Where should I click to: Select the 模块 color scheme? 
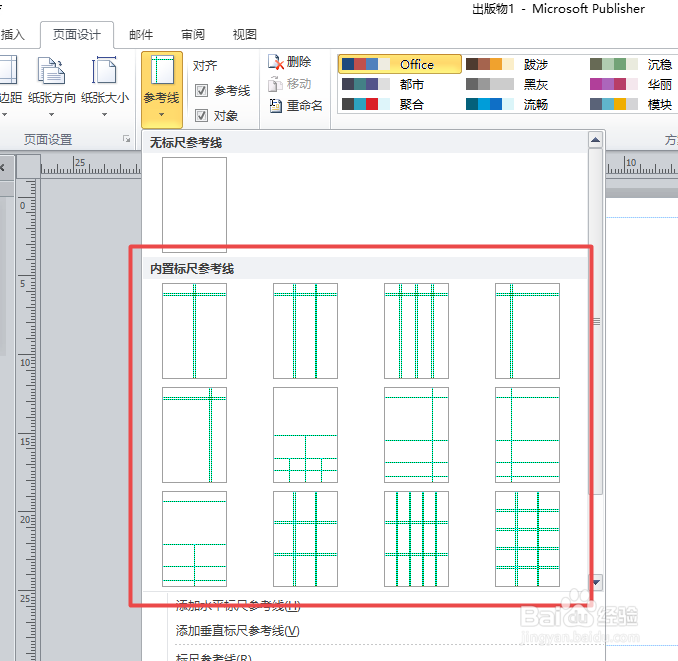[x=632, y=104]
